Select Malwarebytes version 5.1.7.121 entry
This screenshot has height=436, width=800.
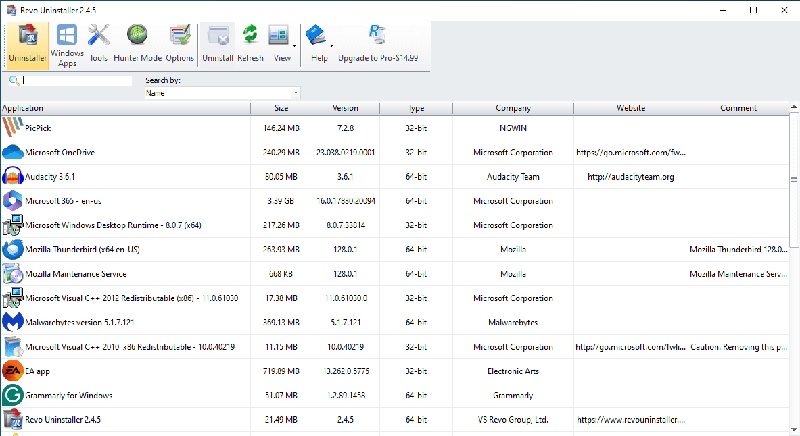pos(80,322)
